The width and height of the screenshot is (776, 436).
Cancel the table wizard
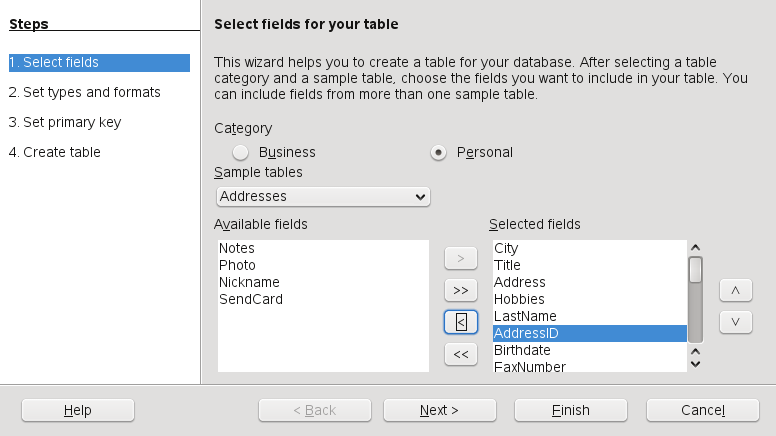click(702, 410)
